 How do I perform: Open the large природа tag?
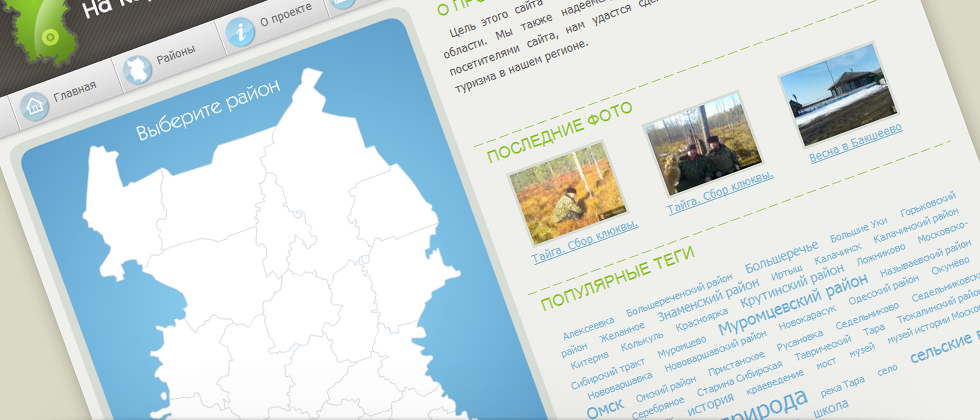point(763,408)
